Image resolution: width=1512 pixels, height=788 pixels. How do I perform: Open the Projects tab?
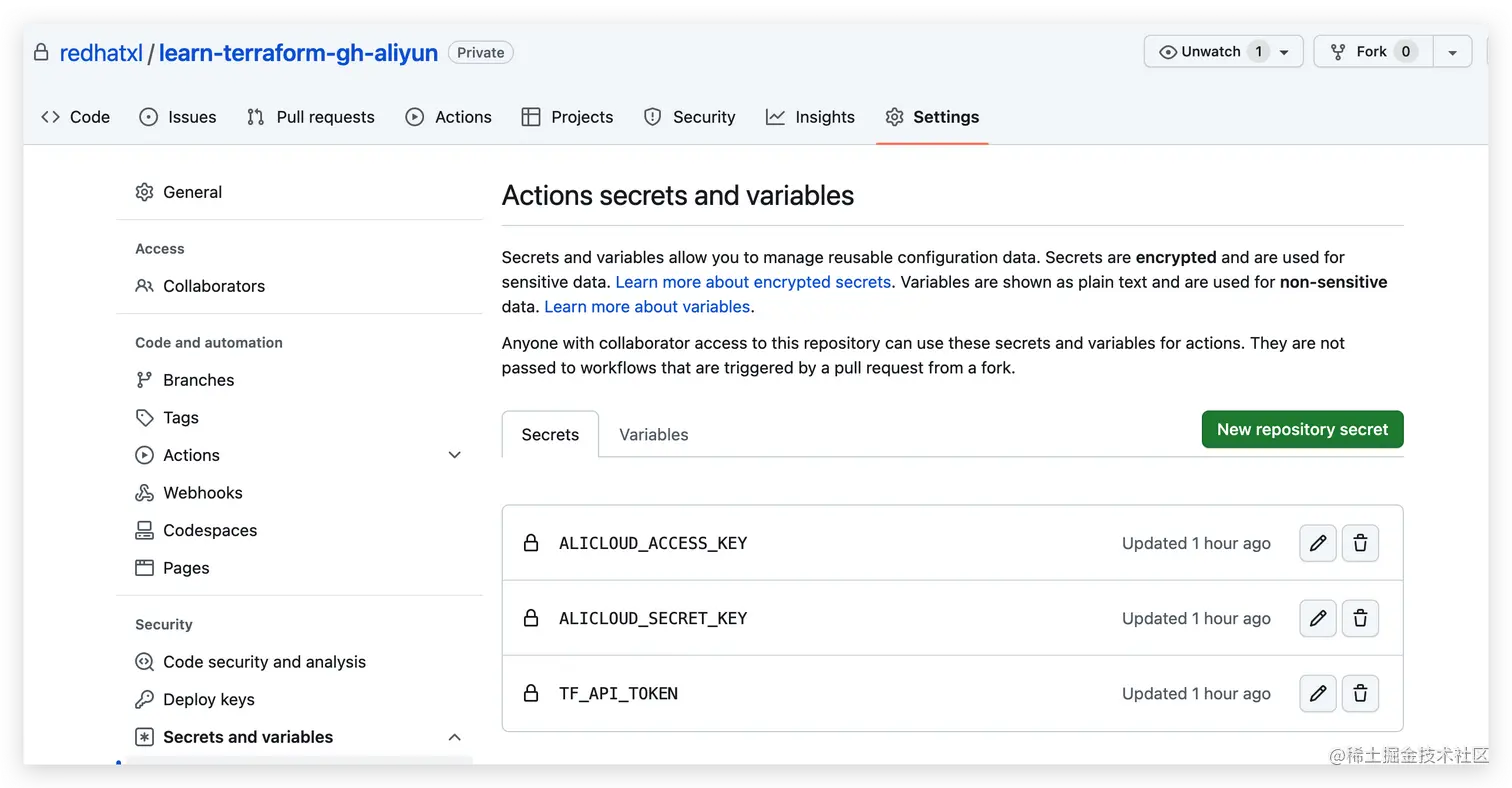tap(568, 117)
